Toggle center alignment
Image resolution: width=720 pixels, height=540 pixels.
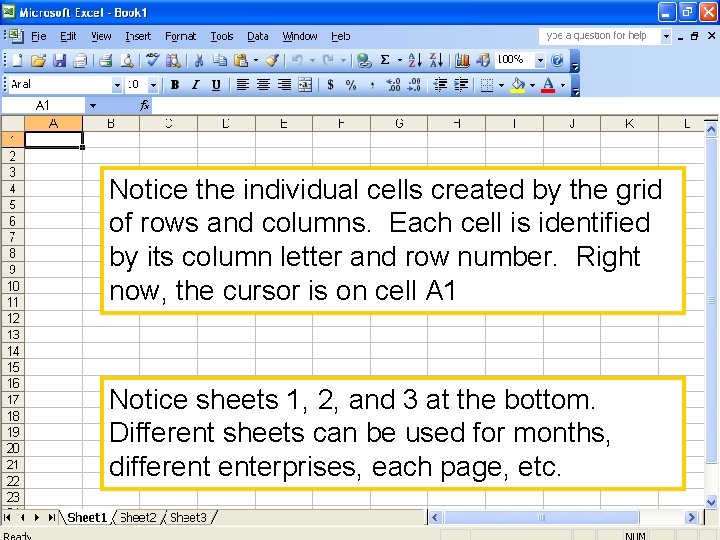[x=264, y=84]
